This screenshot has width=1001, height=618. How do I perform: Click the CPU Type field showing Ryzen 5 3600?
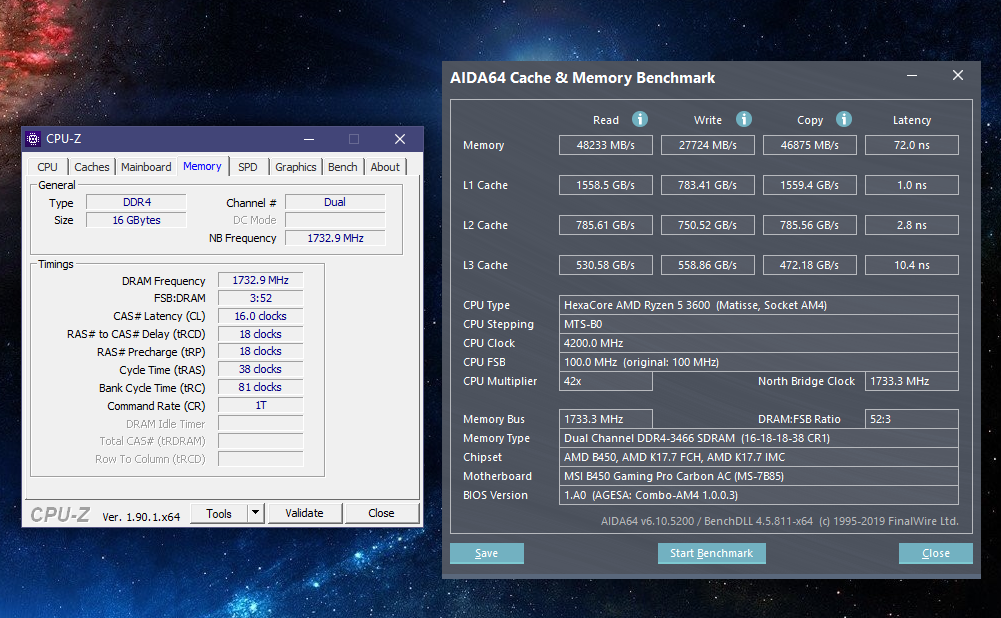pyautogui.click(x=758, y=305)
